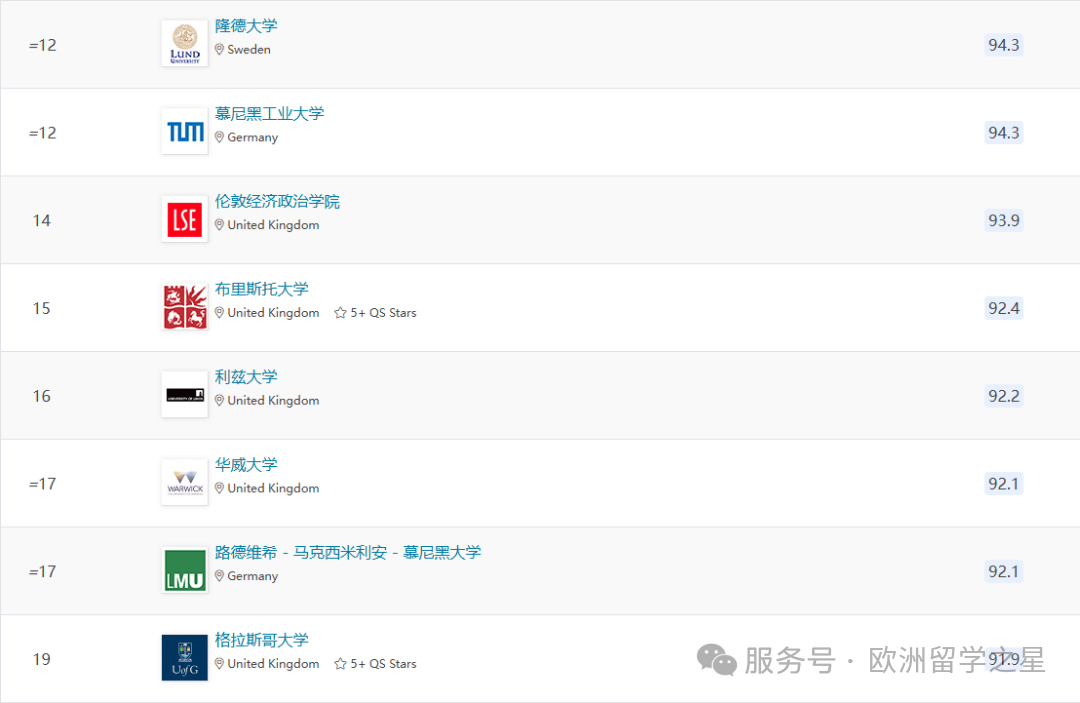Click the star icon in 布里斯托大学 row

(x=340, y=313)
